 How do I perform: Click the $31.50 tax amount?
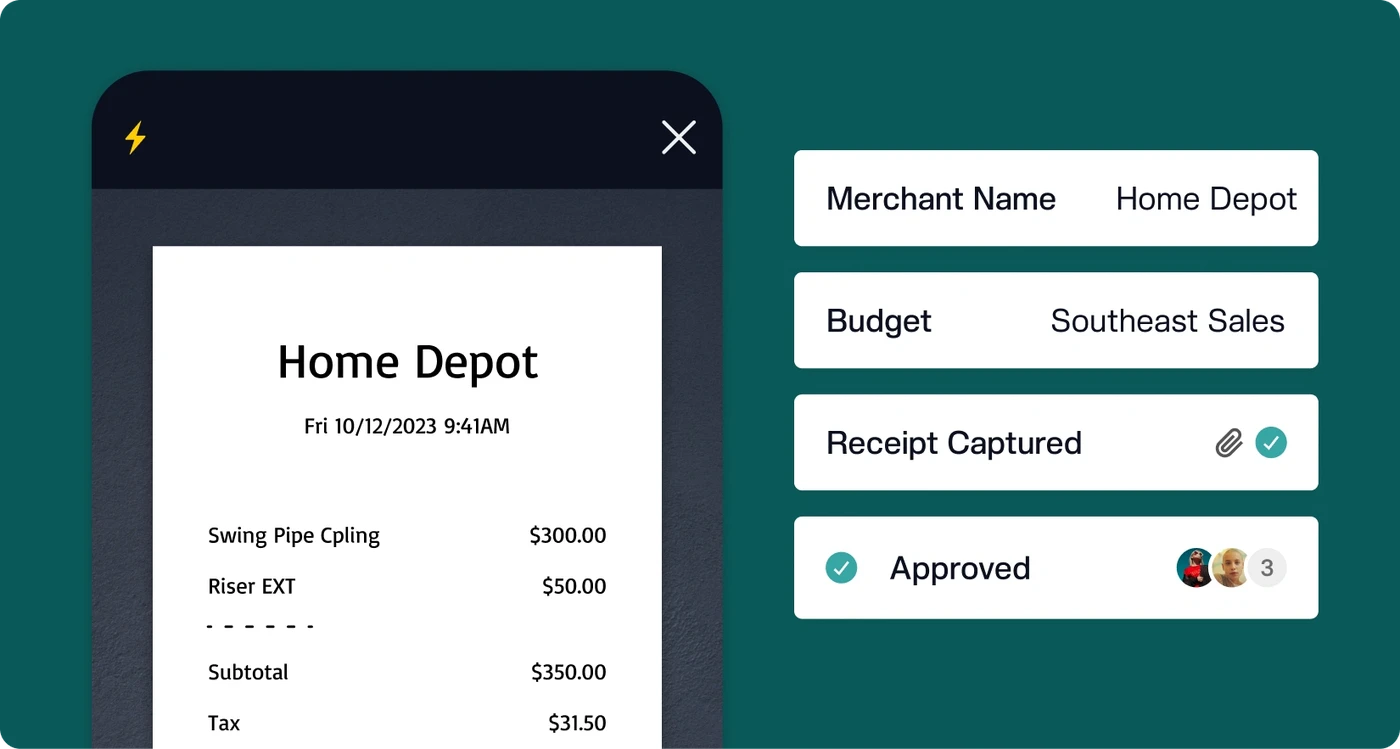[x=577, y=723]
